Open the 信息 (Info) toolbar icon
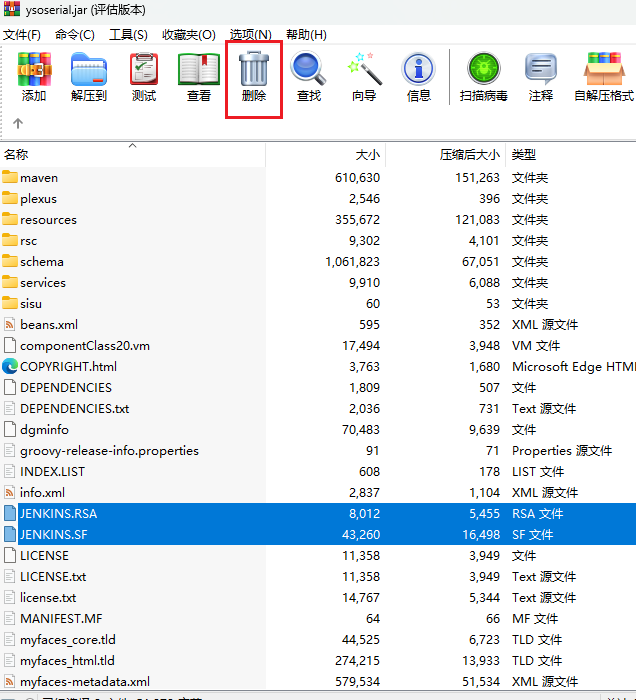The image size is (636, 700). [x=419, y=69]
